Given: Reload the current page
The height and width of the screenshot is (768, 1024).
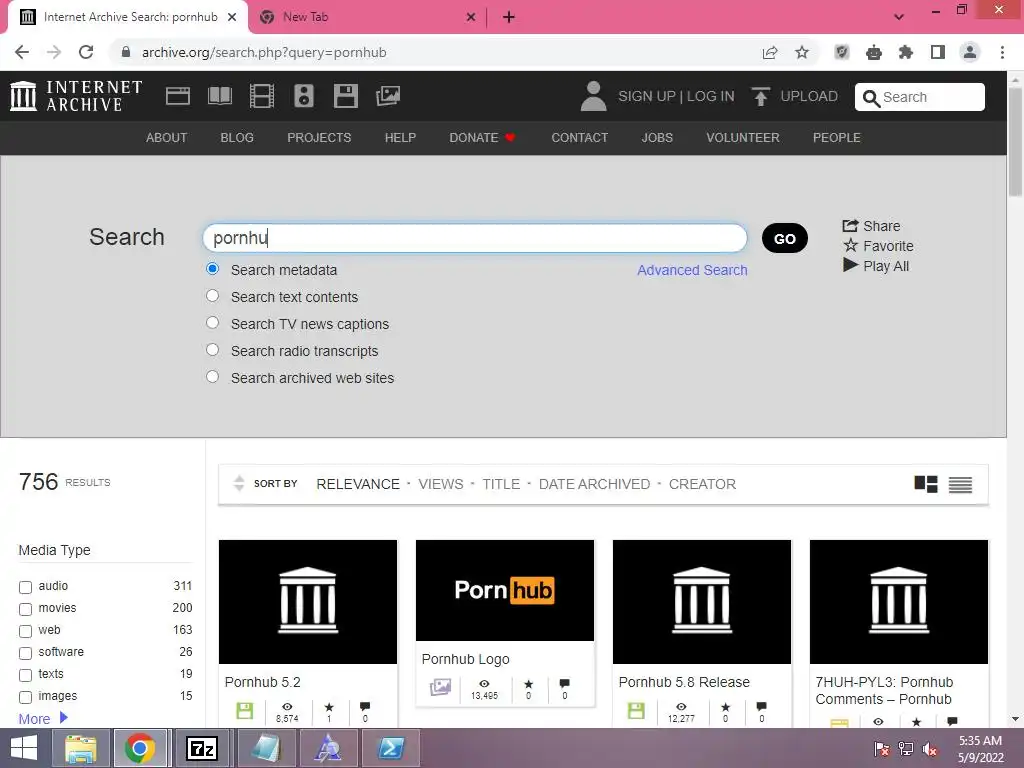Looking at the screenshot, I should [86, 52].
